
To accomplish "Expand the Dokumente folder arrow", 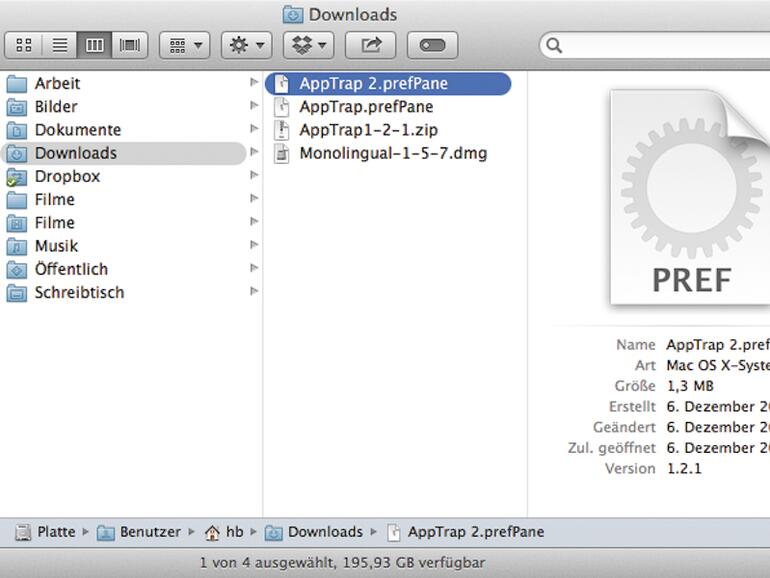I will [x=254, y=129].
